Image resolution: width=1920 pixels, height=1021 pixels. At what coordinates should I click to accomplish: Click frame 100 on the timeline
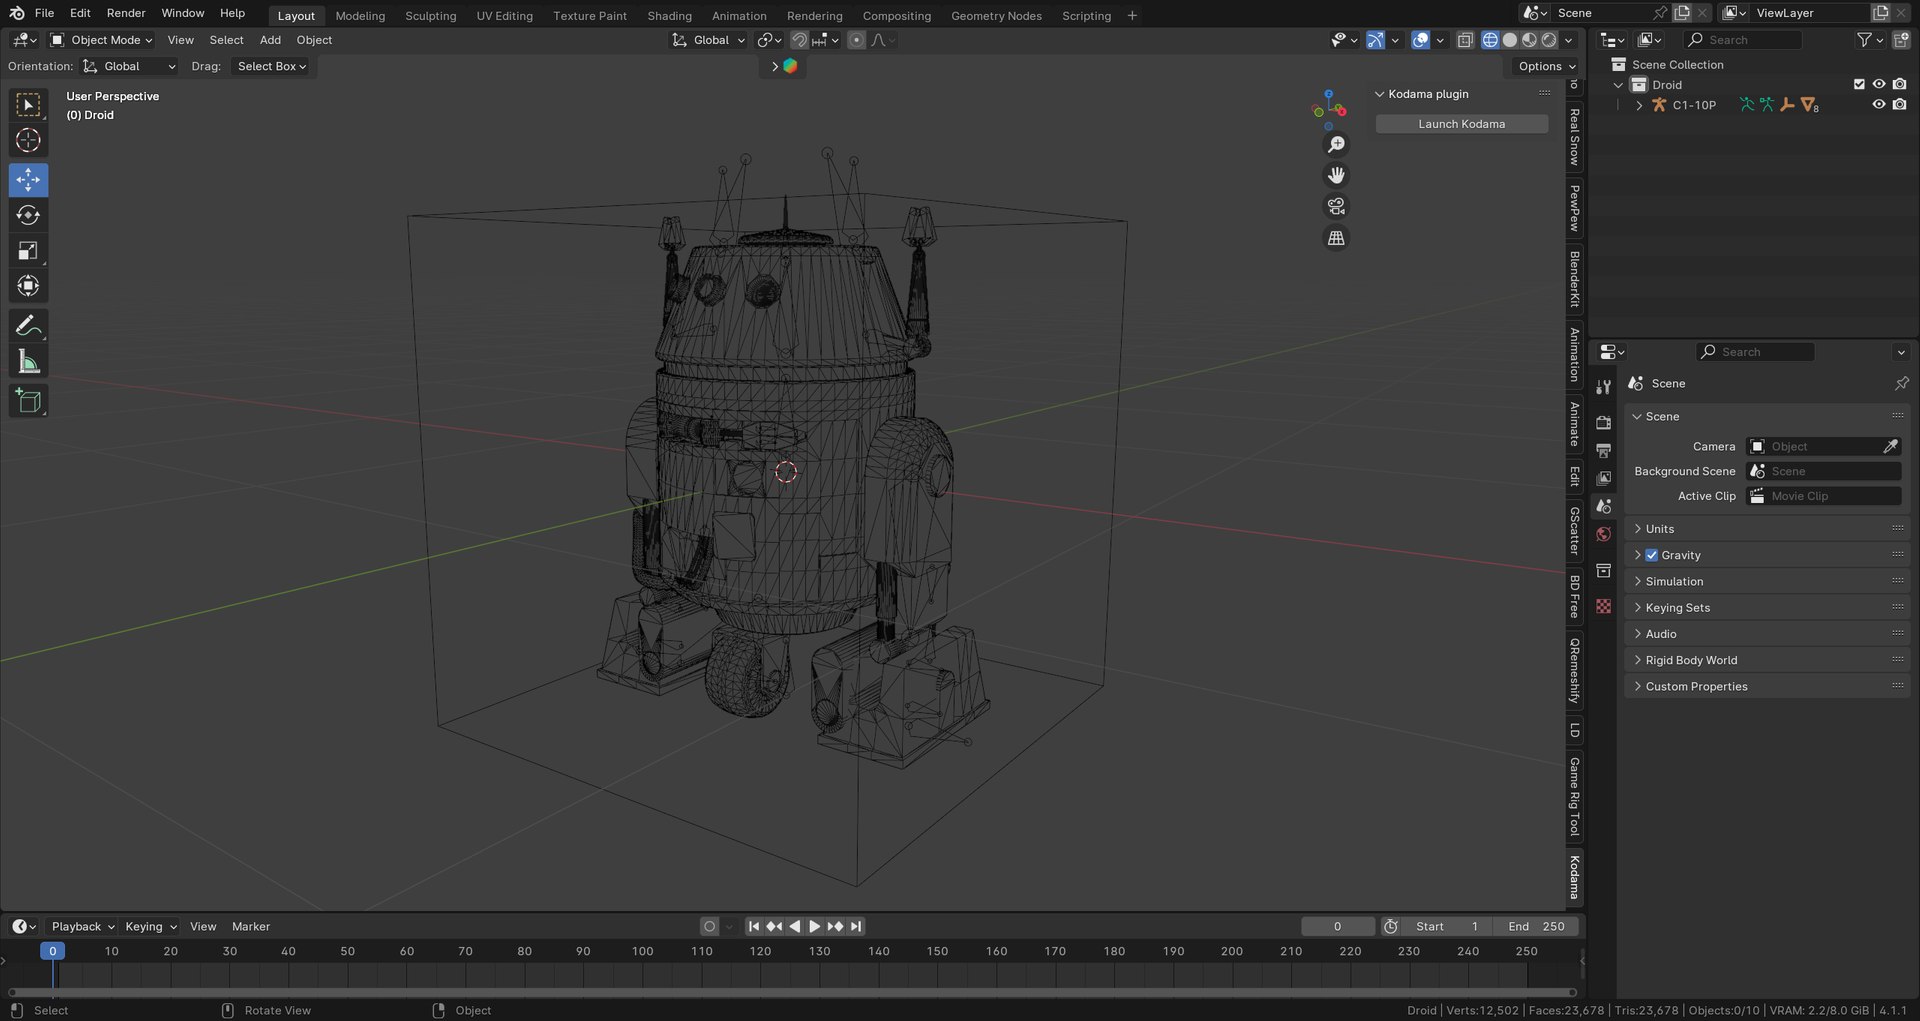tap(642, 952)
